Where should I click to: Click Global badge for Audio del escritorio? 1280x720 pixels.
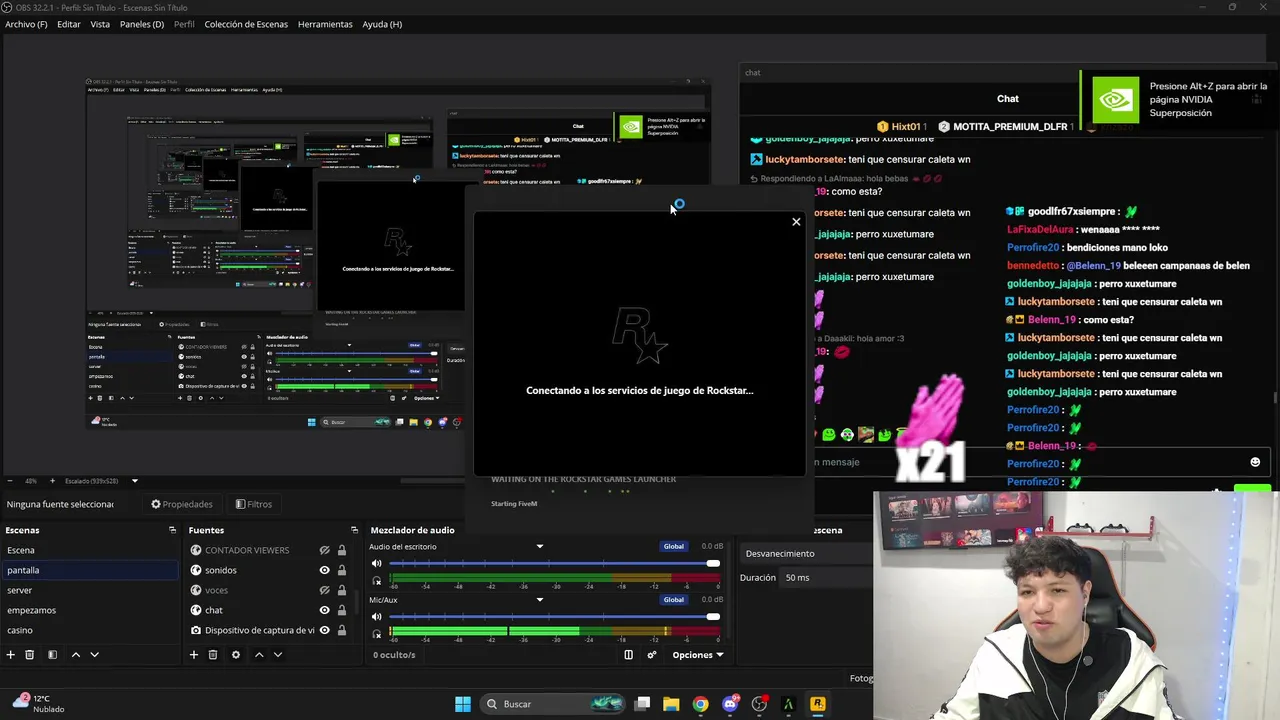tap(674, 547)
